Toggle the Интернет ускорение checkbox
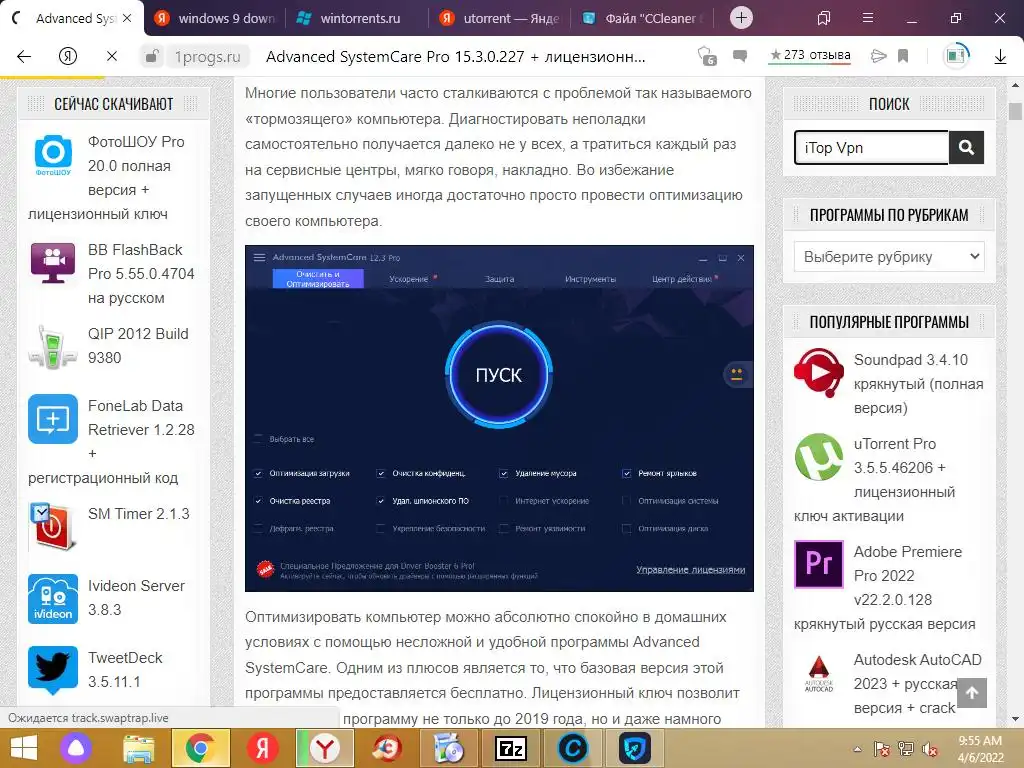The height and width of the screenshot is (768, 1024). coord(504,501)
